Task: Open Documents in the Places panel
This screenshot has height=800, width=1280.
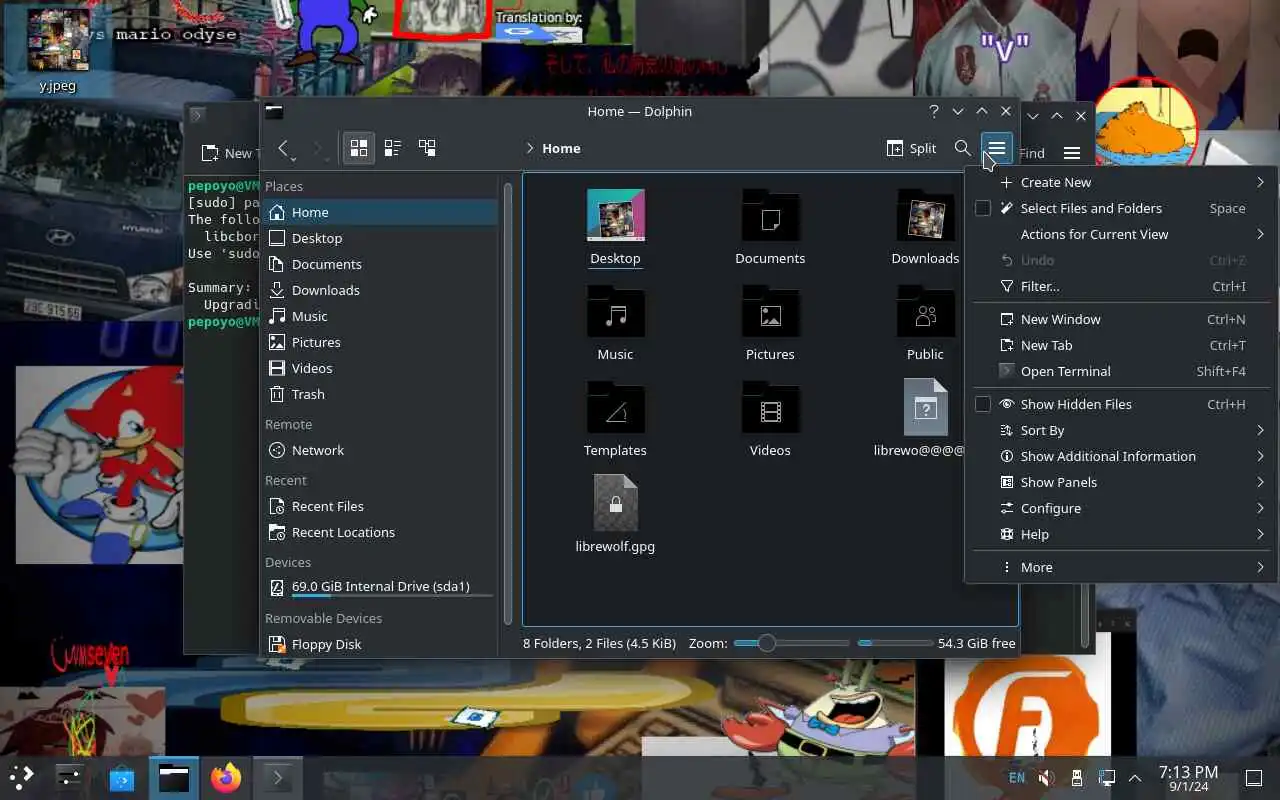Action: click(380, 264)
